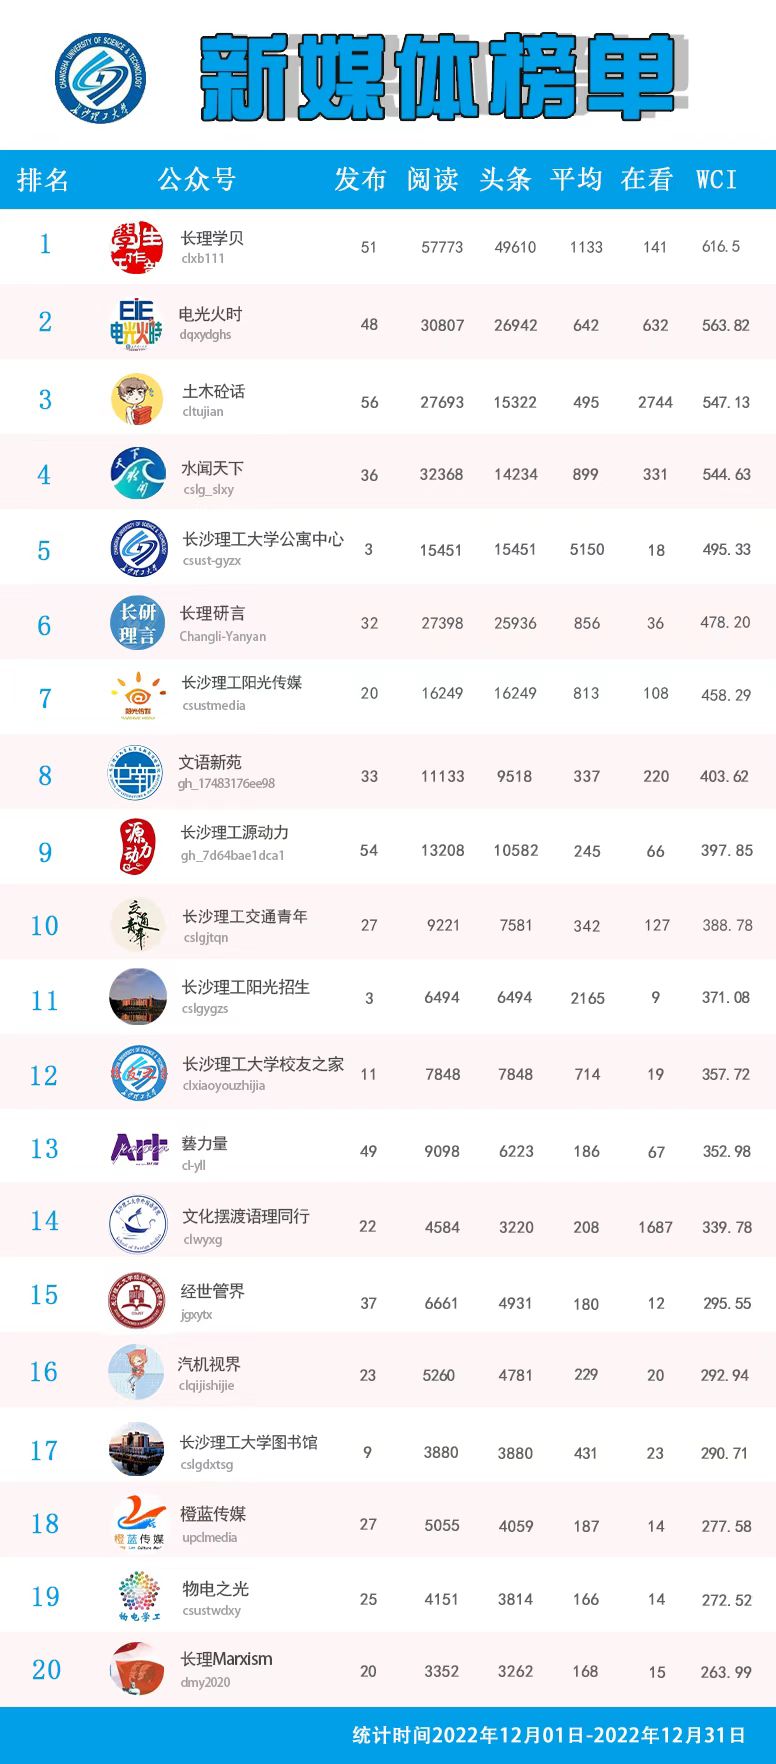Open the 文化摆渡语理同行 account name
The width and height of the screenshot is (776, 1764).
pyautogui.click(x=246, y=1216)
